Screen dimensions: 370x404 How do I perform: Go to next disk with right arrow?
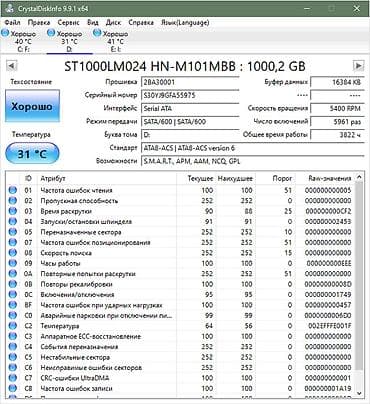358,66
